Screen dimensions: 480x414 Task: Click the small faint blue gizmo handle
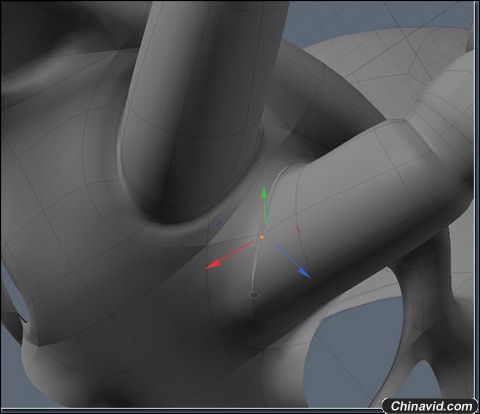point(219,222)
